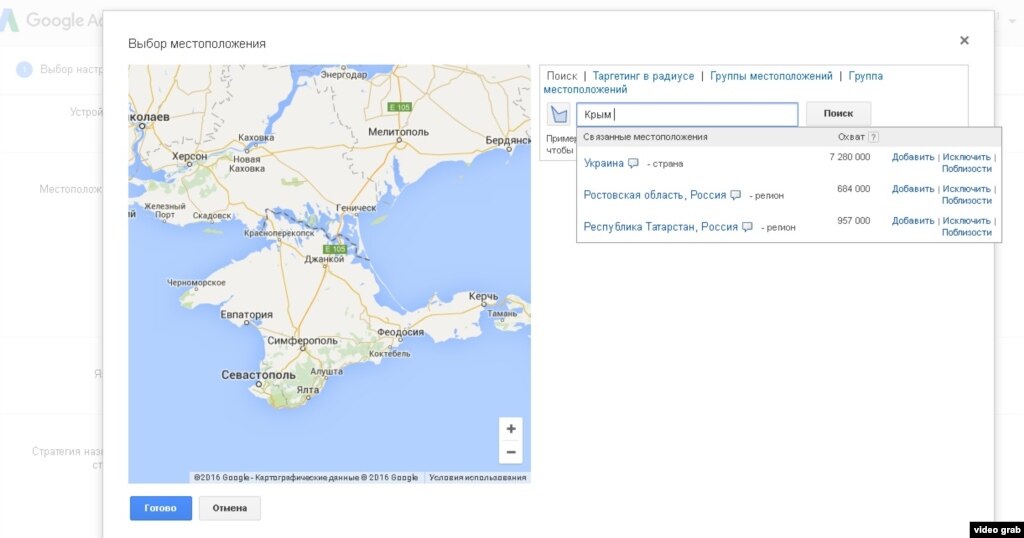Select Украина from suggested locations
1024x538 pixels.
click(603, 163)
